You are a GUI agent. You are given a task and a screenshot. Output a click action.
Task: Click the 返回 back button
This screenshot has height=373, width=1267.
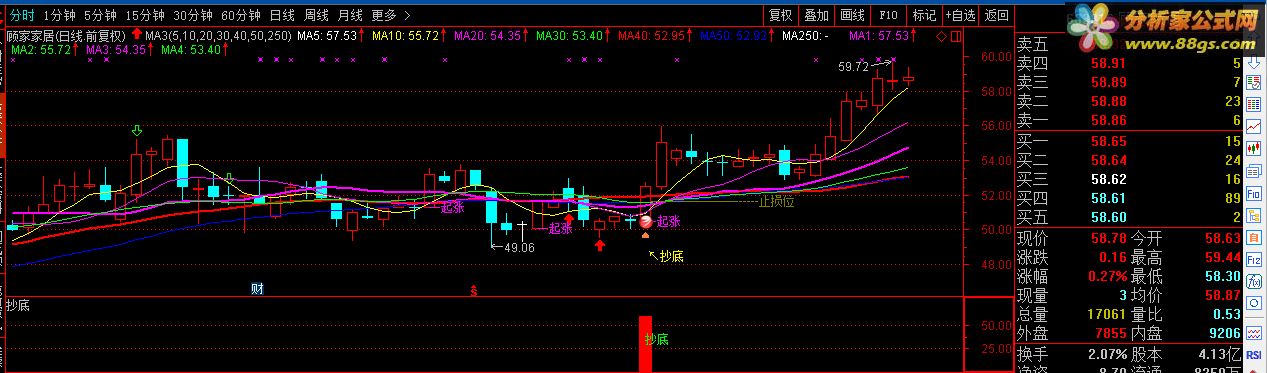click(995, 15)
